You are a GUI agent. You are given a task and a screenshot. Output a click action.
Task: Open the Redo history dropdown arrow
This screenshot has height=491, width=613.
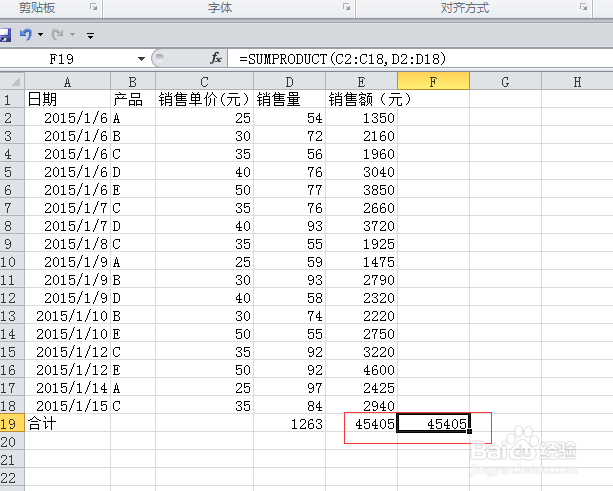tap(72, 35)
